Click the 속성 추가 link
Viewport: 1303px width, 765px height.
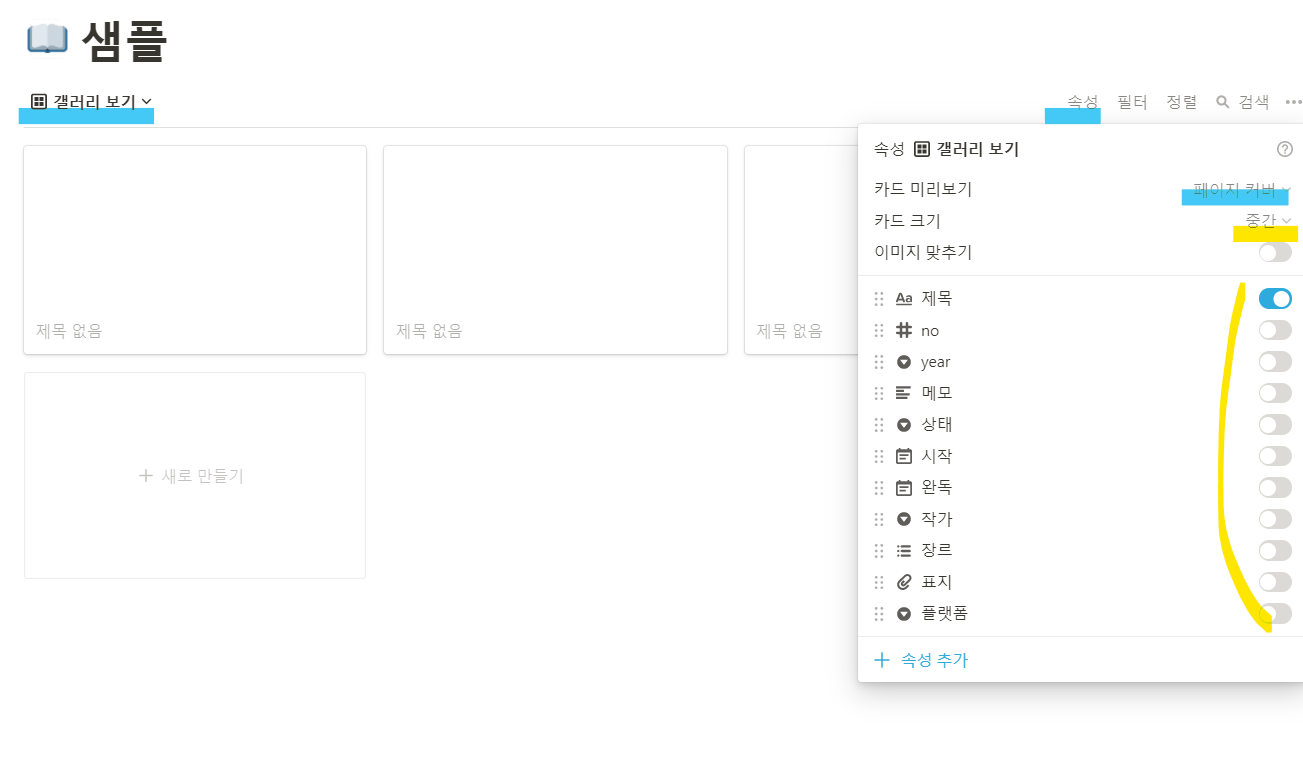point(921,659)
